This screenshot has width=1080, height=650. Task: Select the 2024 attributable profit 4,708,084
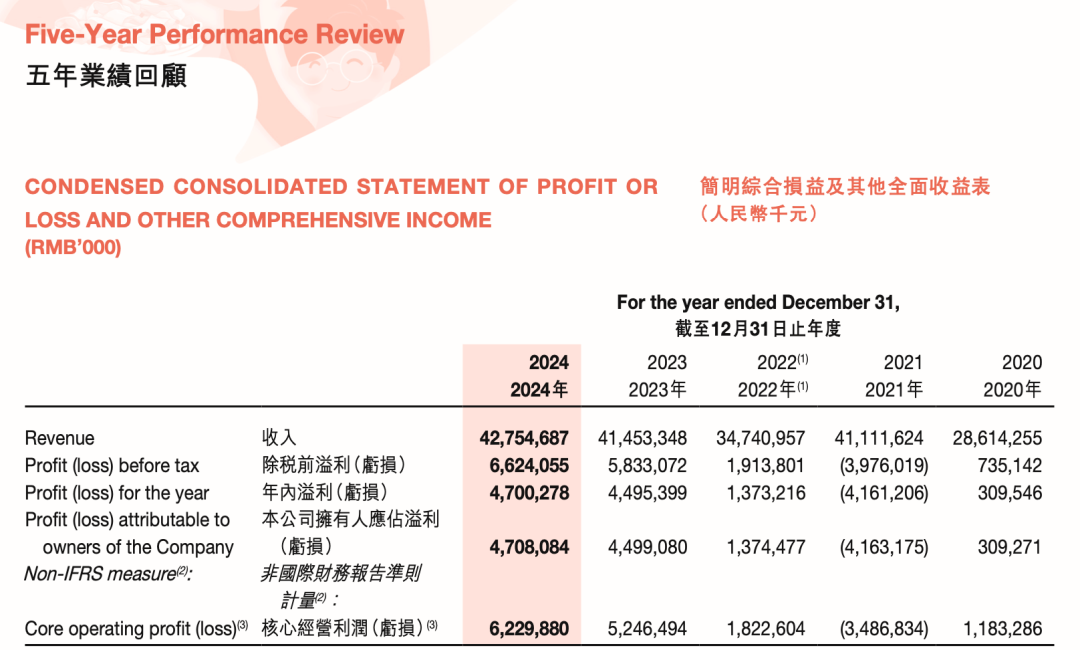tap(529, 547)
